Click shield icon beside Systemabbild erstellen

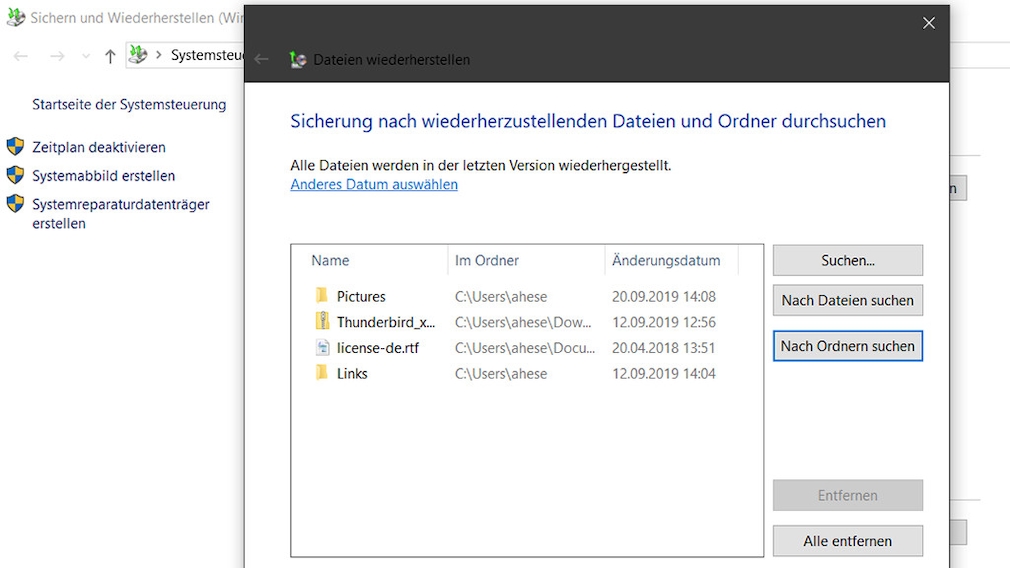[15, 175]
